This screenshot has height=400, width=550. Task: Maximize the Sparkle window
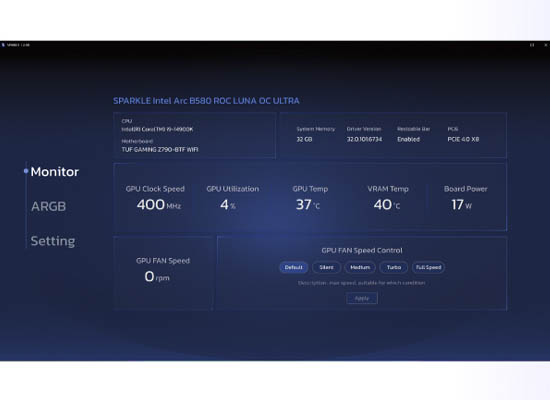(532, 45)
